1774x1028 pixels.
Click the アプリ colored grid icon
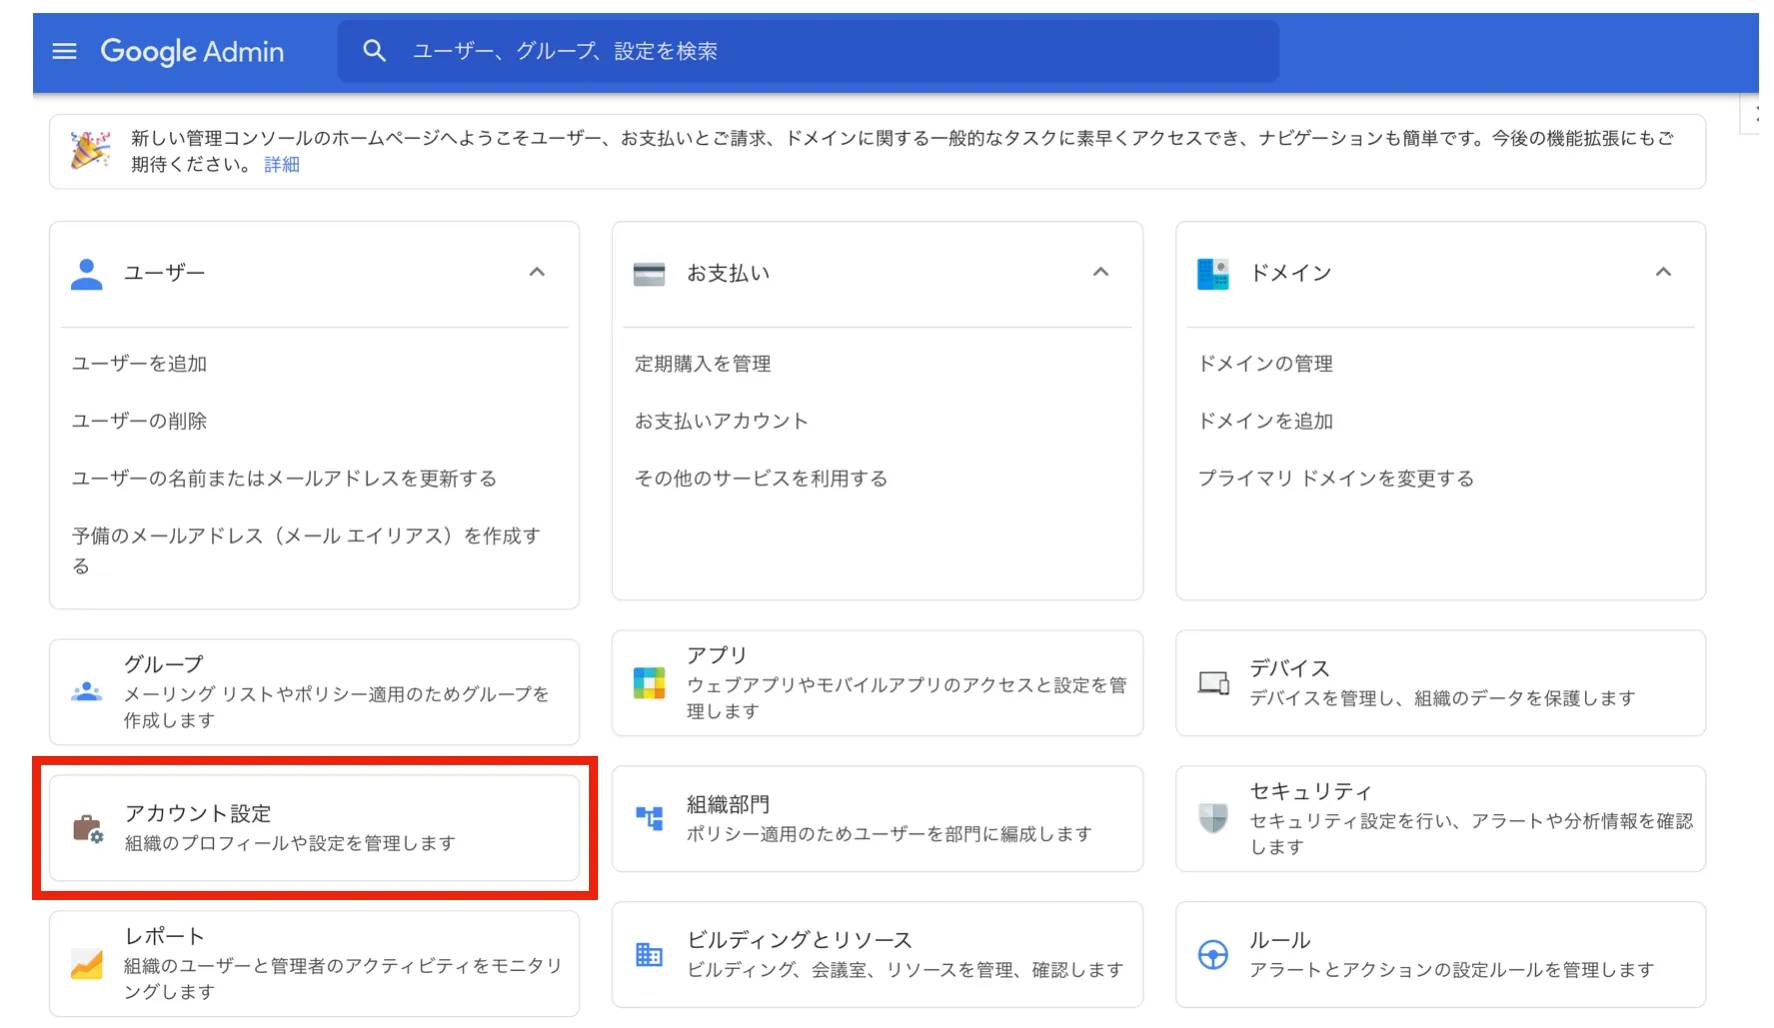(649, 683)
